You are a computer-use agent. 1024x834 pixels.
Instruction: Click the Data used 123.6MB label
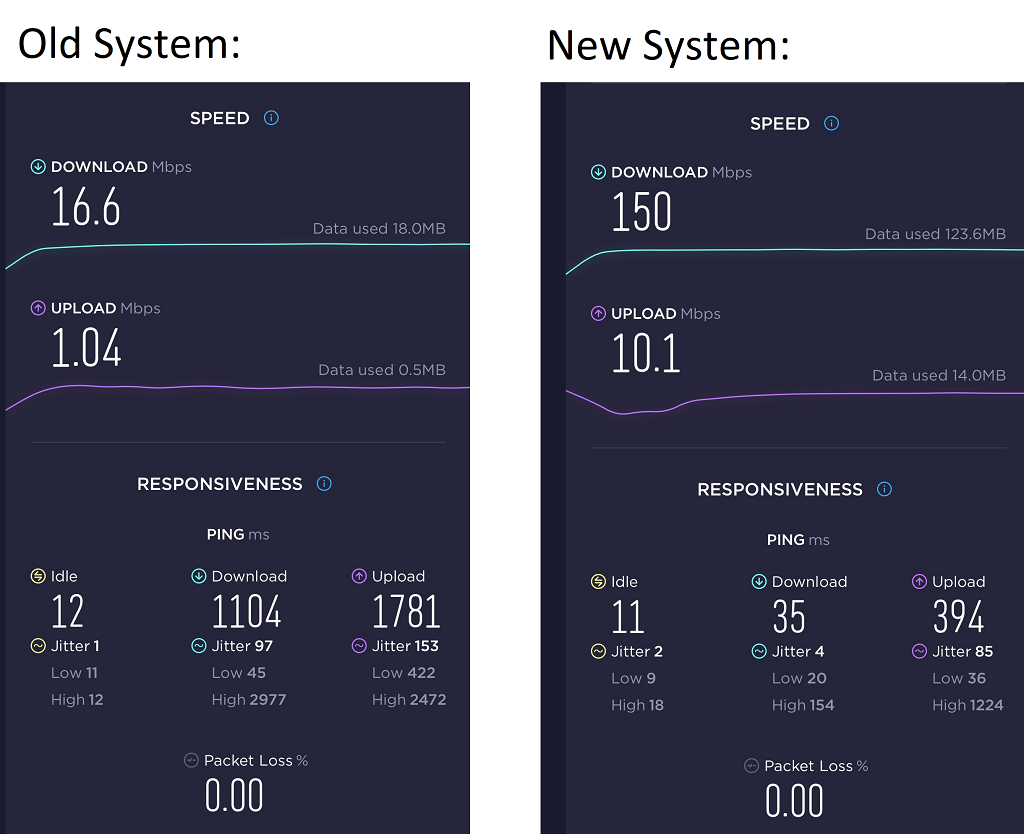pyautogui.click(x=935, y=233)
